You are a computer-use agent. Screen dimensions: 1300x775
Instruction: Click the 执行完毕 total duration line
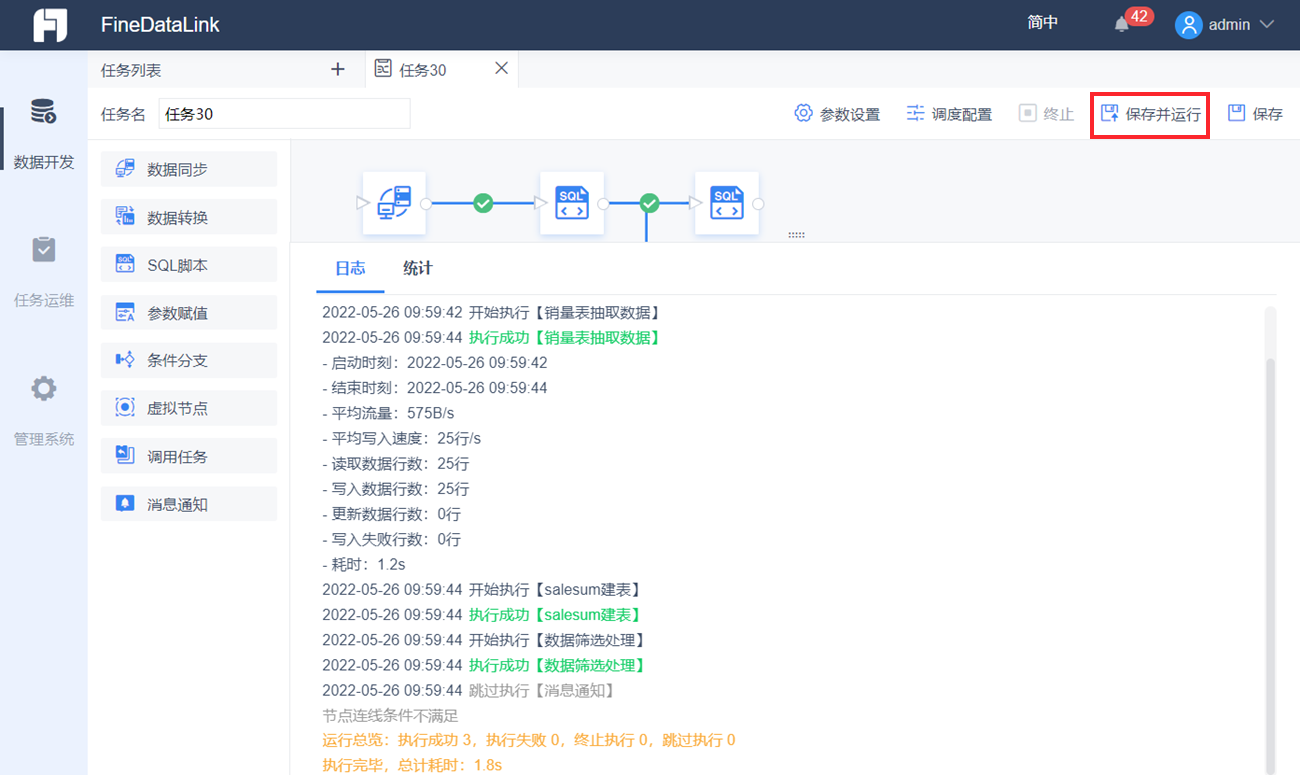(412, 765)
